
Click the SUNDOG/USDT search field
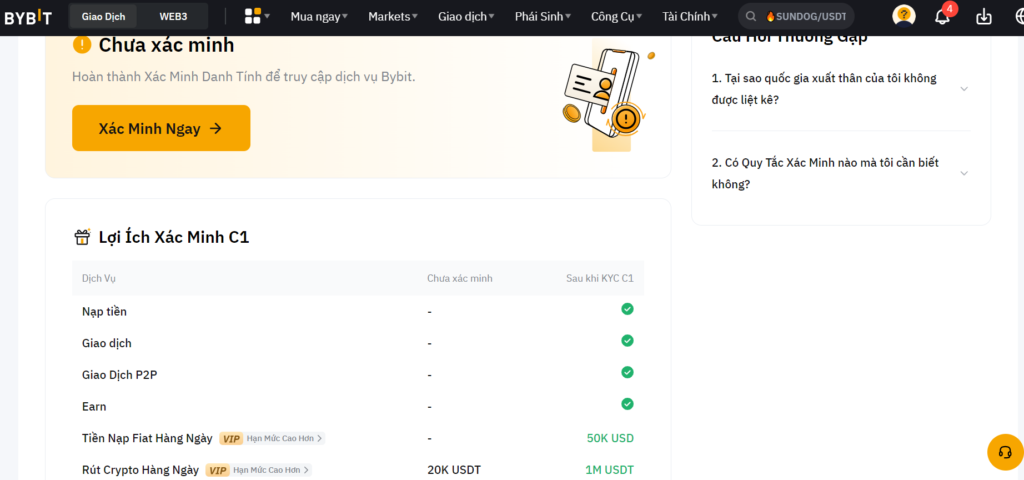(x=805, y=16)
